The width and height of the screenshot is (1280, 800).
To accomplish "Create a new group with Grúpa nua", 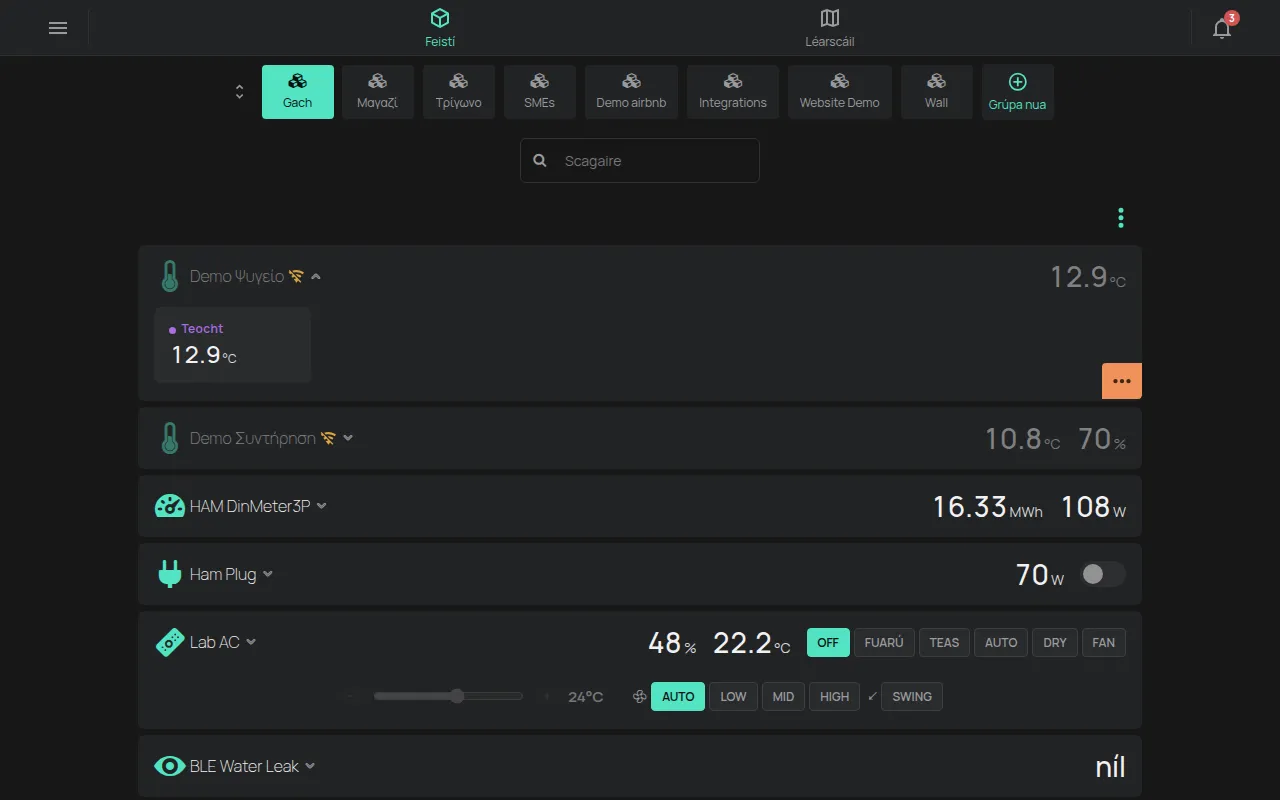I will pyautogui.click(x=1018, y=92).
